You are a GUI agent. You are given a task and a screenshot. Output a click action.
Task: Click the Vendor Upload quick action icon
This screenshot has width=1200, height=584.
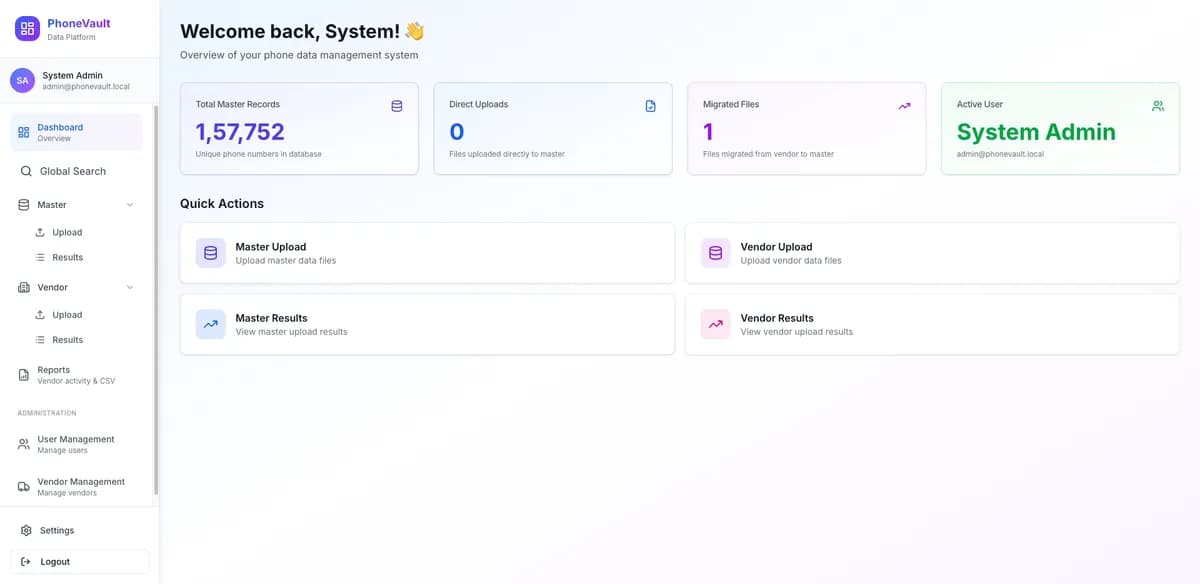pyautogui.click(x=715, y=253)
